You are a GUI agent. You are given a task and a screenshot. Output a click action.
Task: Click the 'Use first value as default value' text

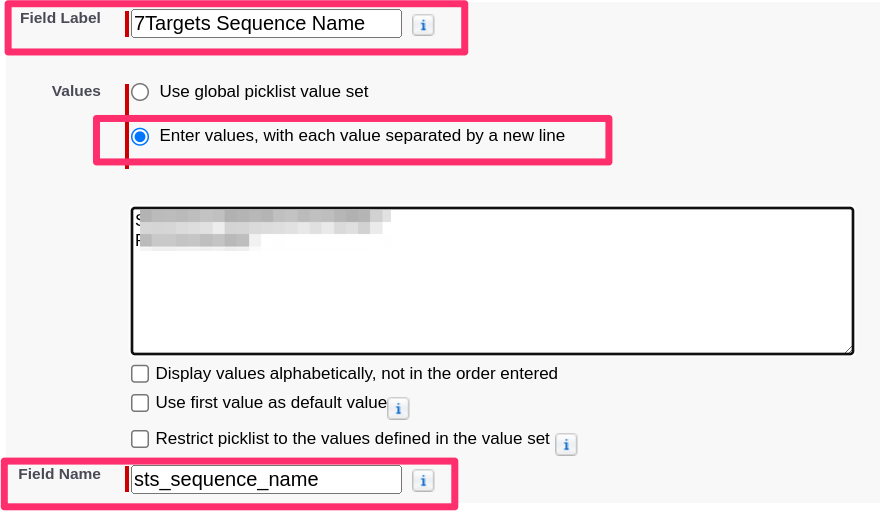[271, 403]
